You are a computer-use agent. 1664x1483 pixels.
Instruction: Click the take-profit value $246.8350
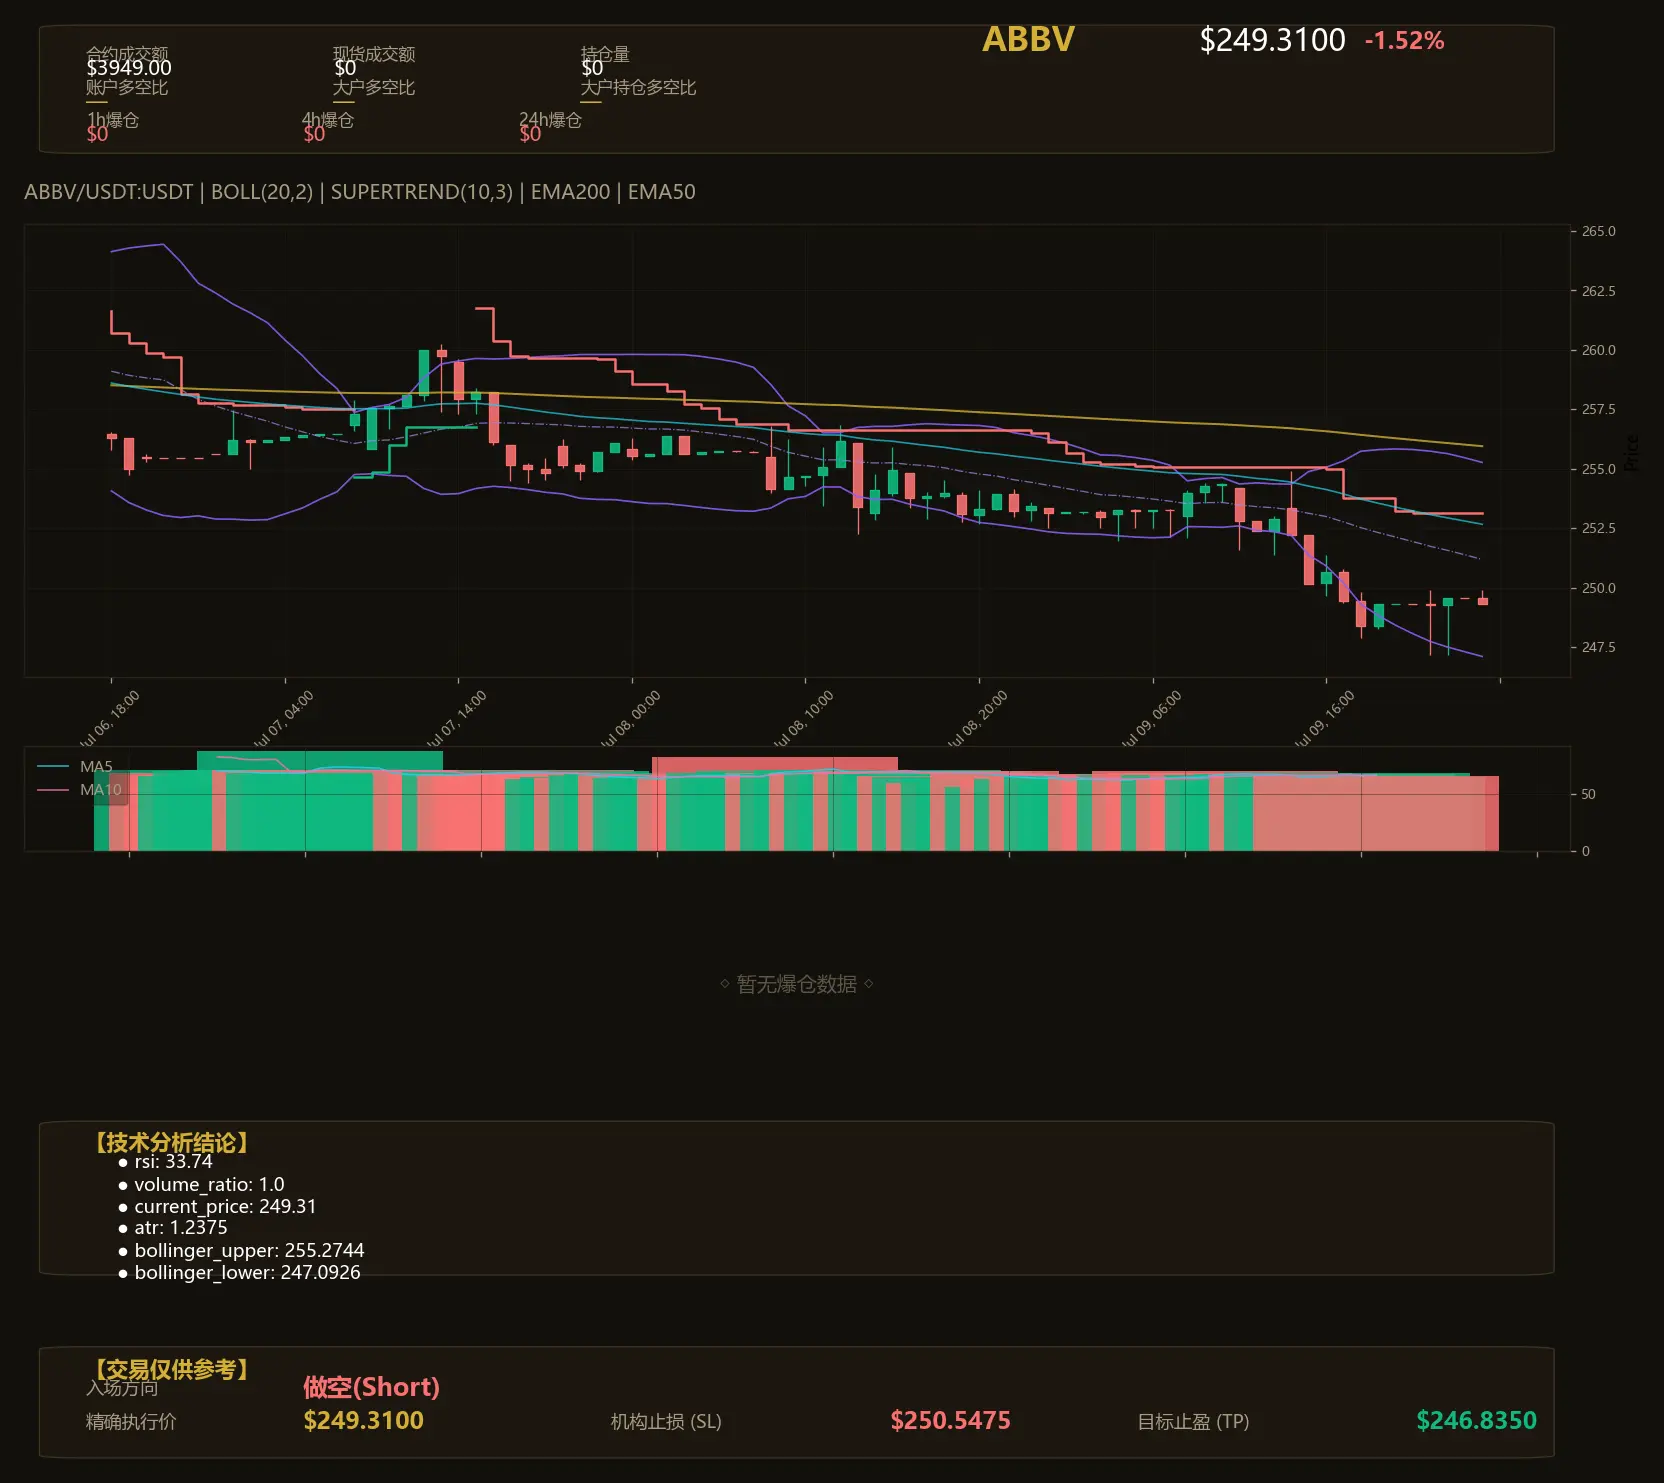coord(1476,1420)
